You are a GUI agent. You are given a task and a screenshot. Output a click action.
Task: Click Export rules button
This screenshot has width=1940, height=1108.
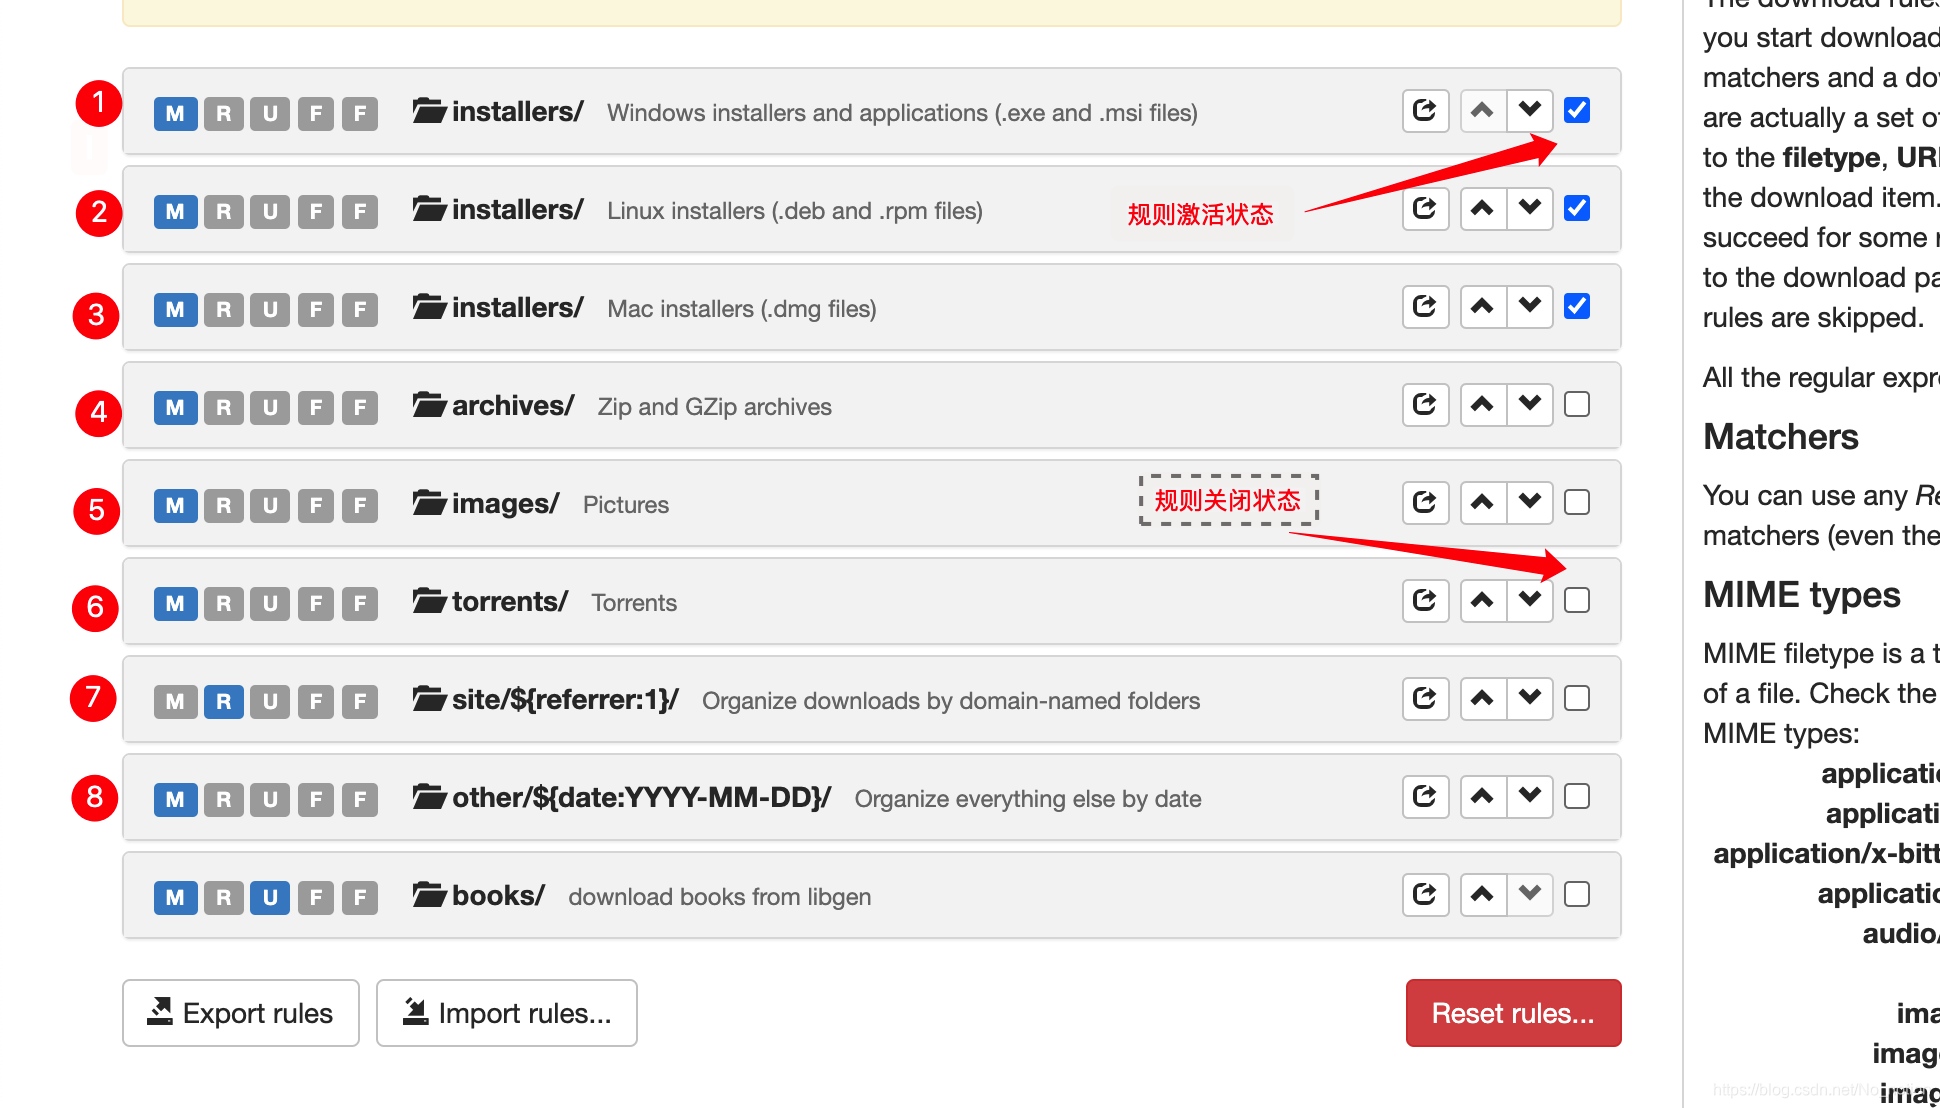[x=240, y=1013]
